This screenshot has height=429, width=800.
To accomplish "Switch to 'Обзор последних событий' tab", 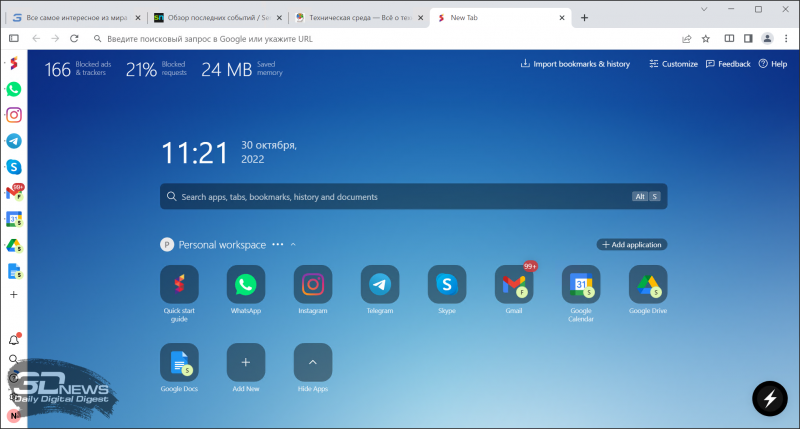I will (x=218, y=17).
